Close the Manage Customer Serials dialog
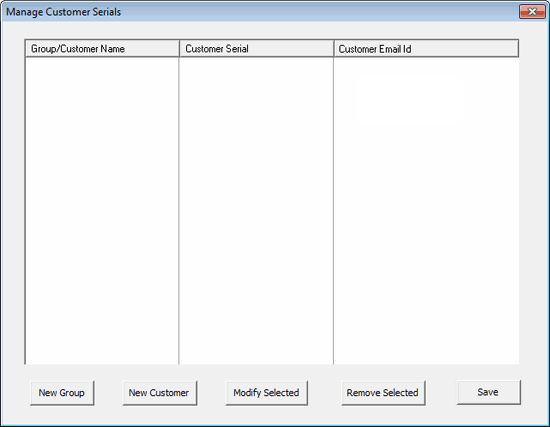Image resolution: width=550 pixels, height=427 pixels. pos(532,12)
